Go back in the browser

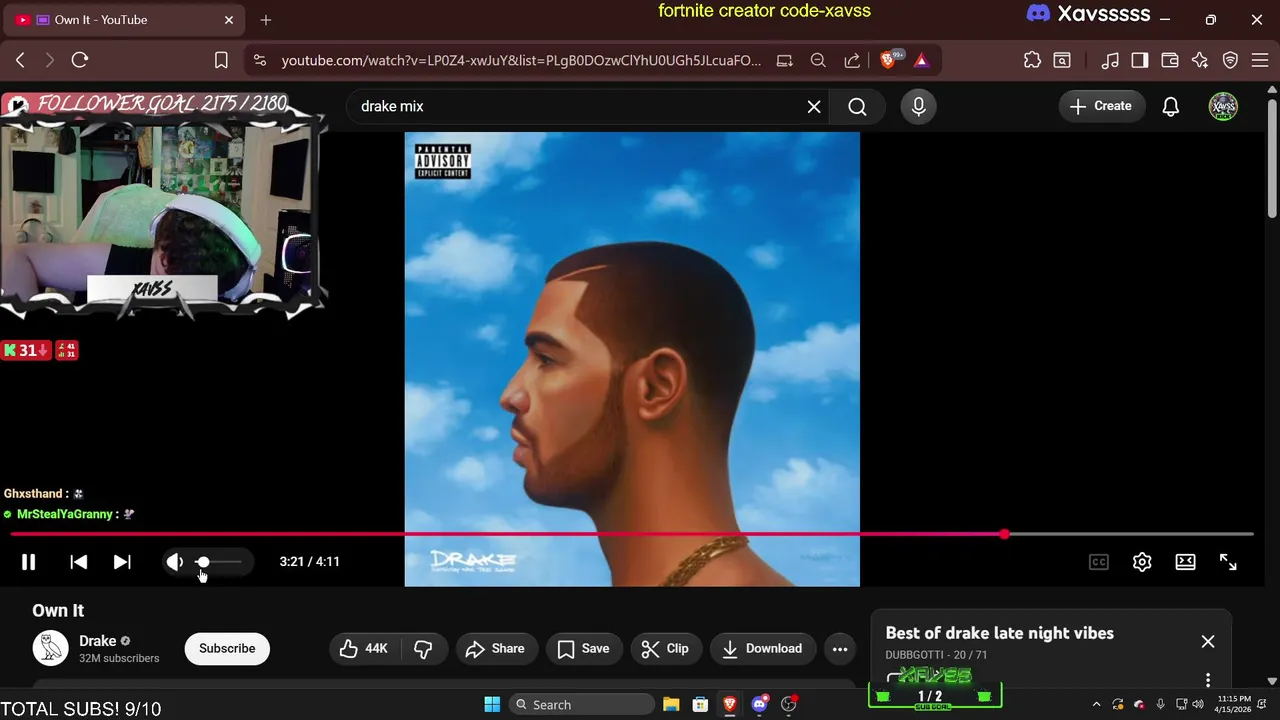click(x=20, y=60)
